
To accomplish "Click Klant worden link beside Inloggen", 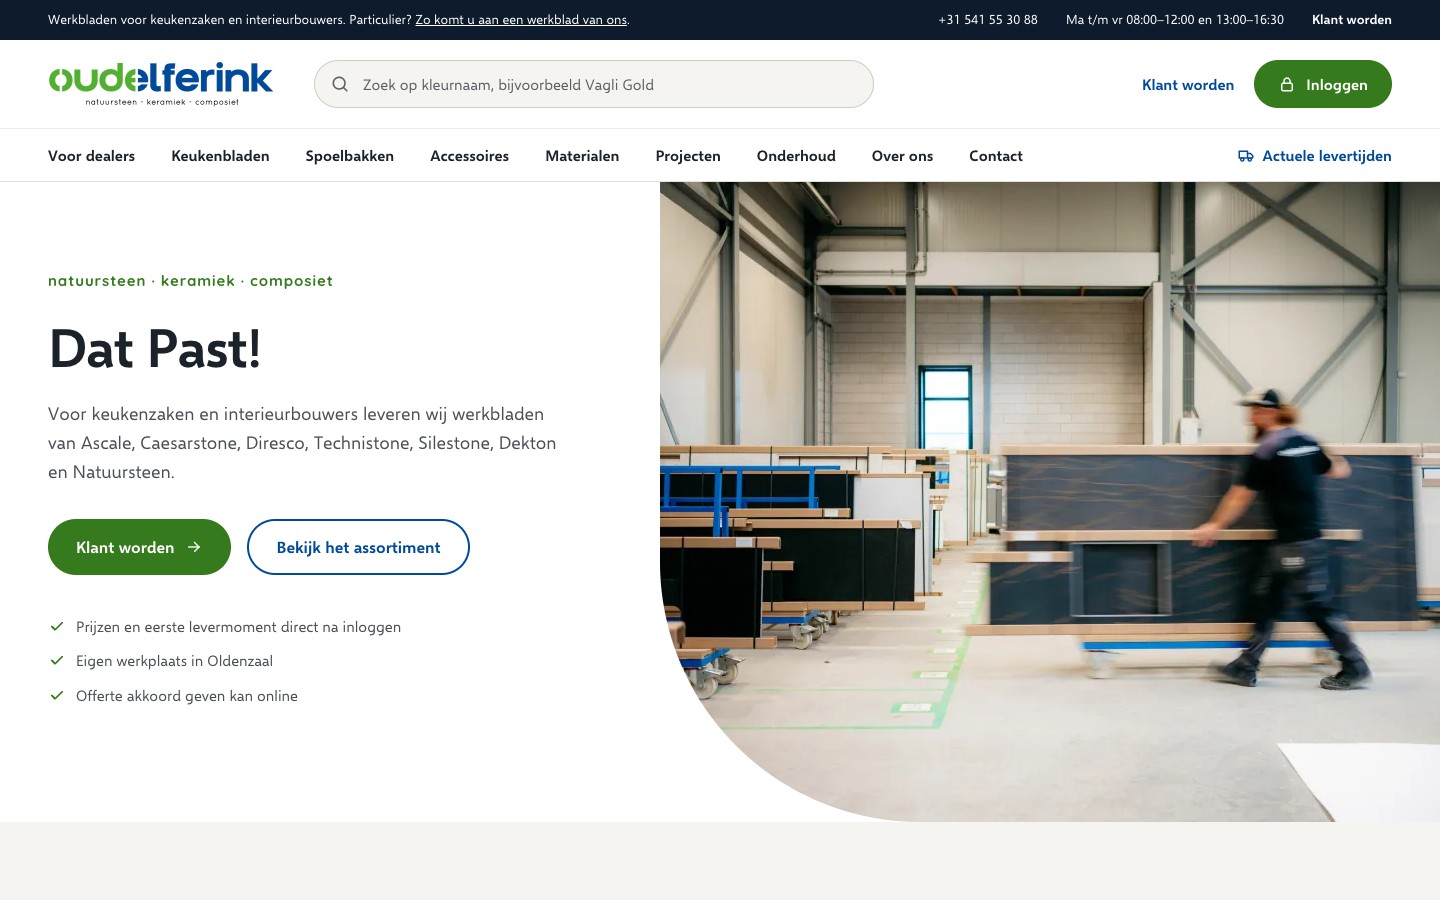I will 1188,85.
